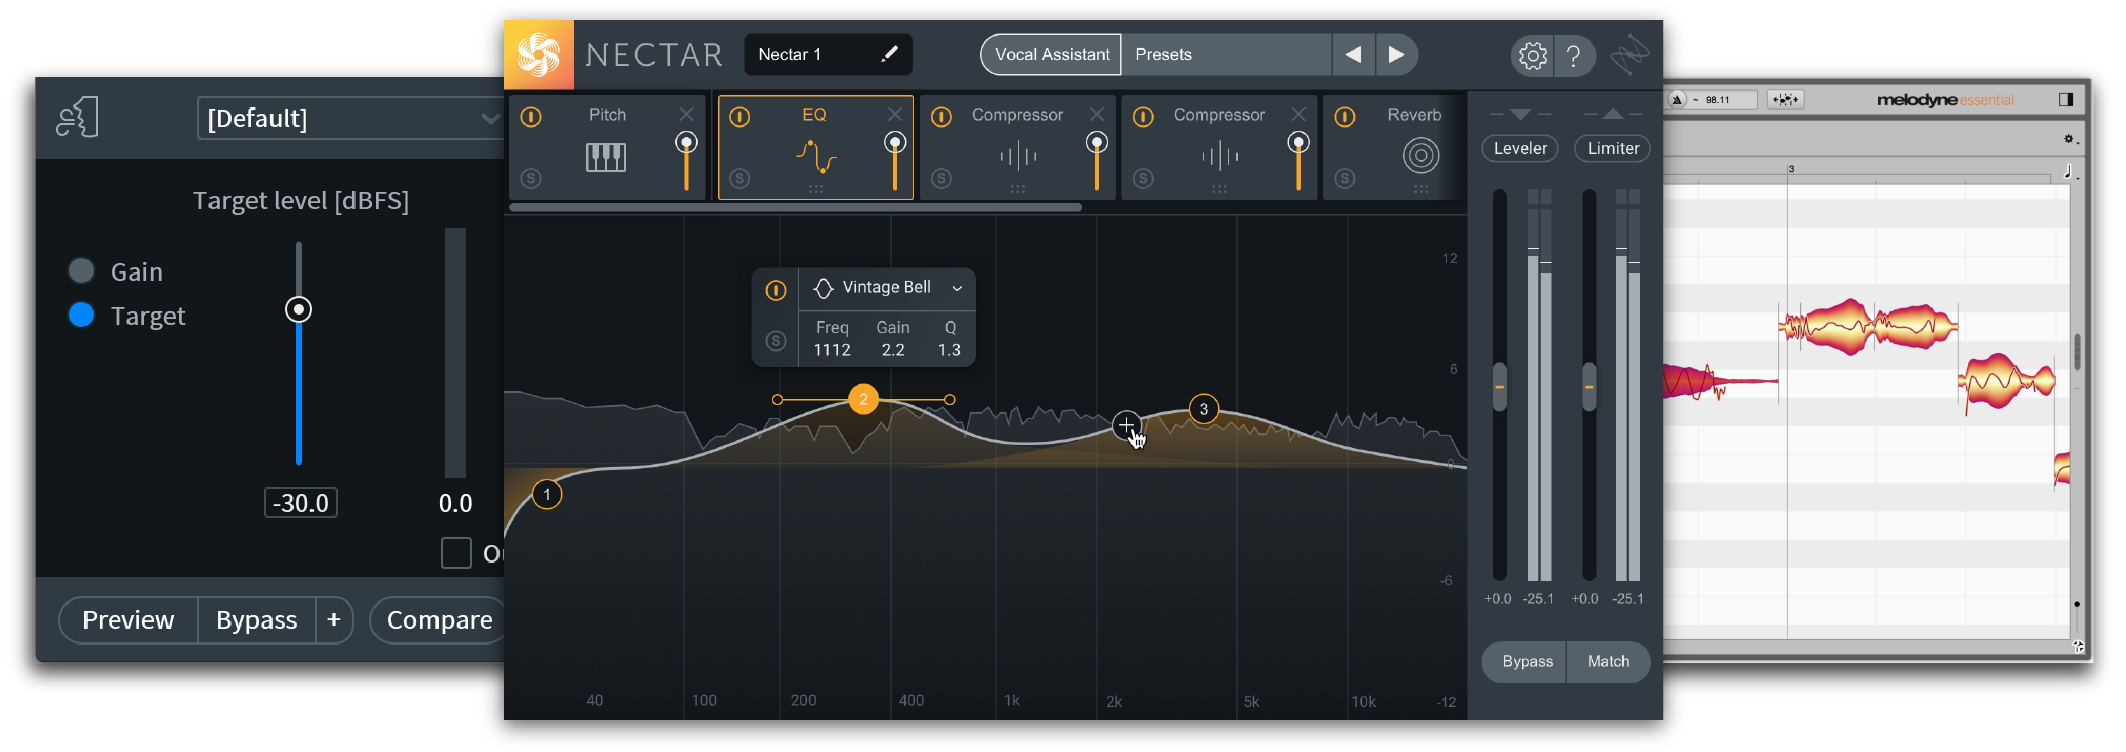Viewport: 2126px width, 752px height.
Task: Select the second Compressor module tab
Action: coord(1219,148)
